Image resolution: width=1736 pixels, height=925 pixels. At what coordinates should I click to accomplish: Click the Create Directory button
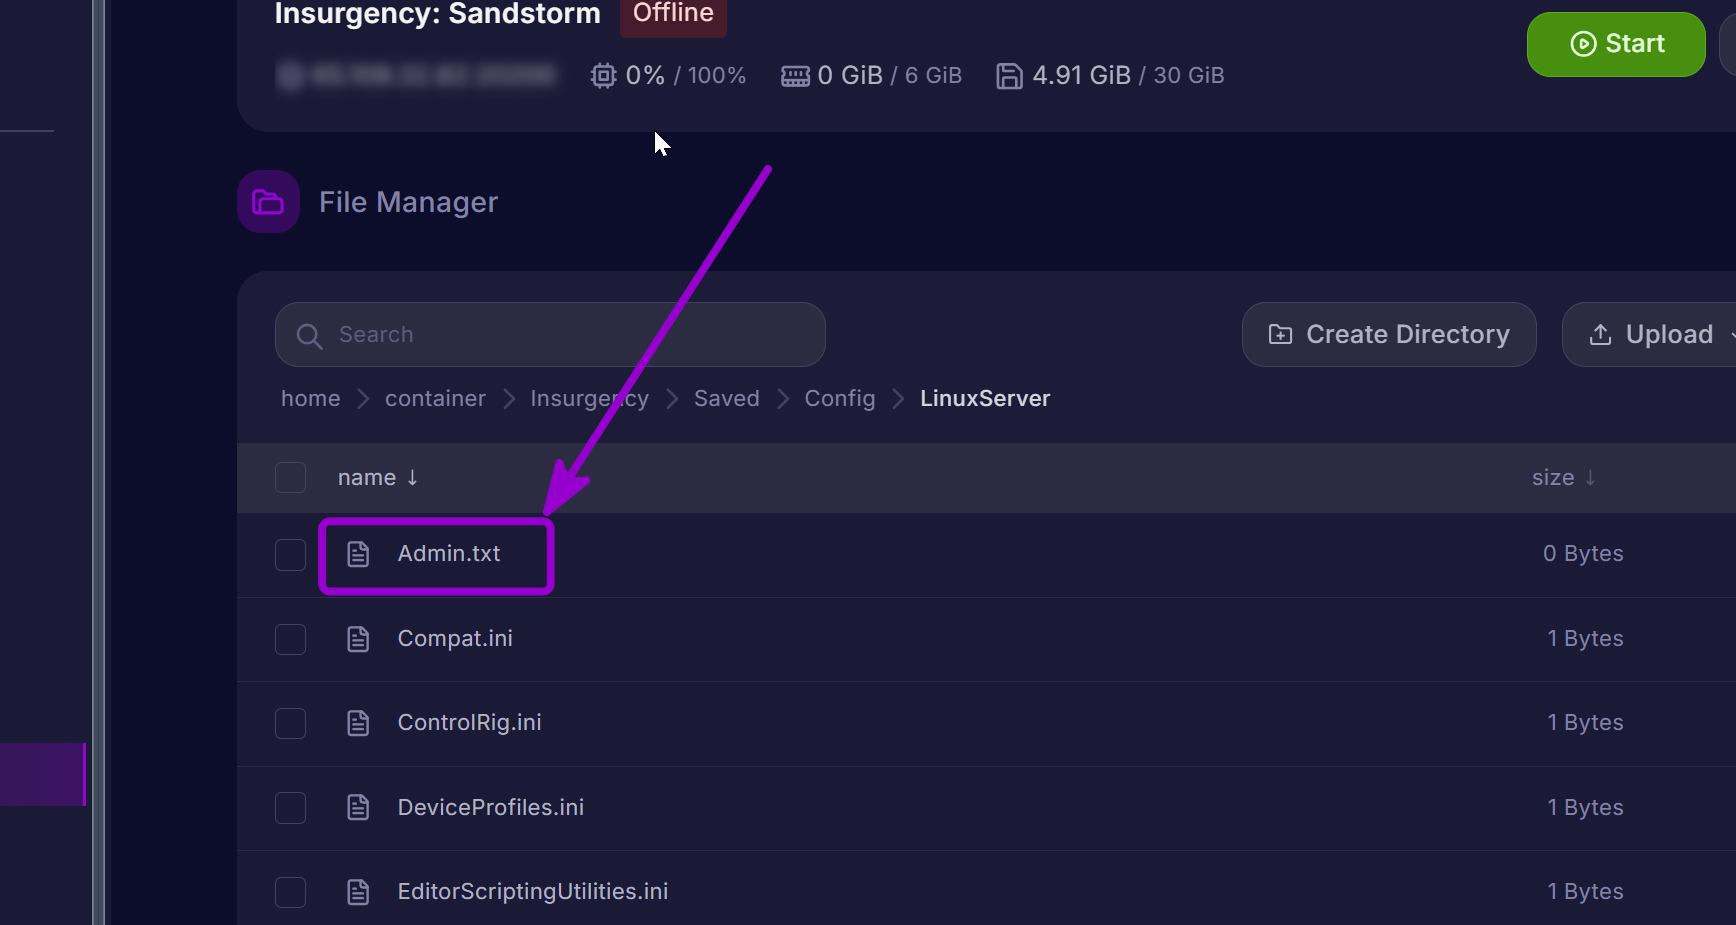coord(1389,334)
